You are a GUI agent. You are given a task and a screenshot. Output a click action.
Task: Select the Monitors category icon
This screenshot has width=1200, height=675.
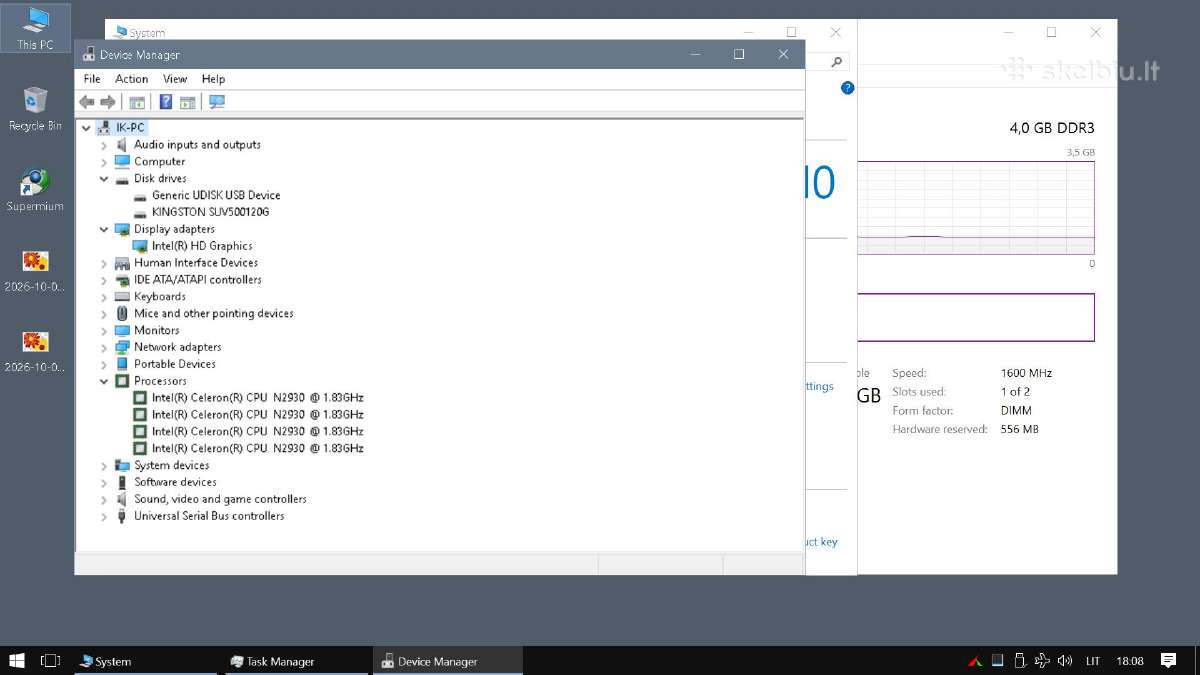[122, 330]
